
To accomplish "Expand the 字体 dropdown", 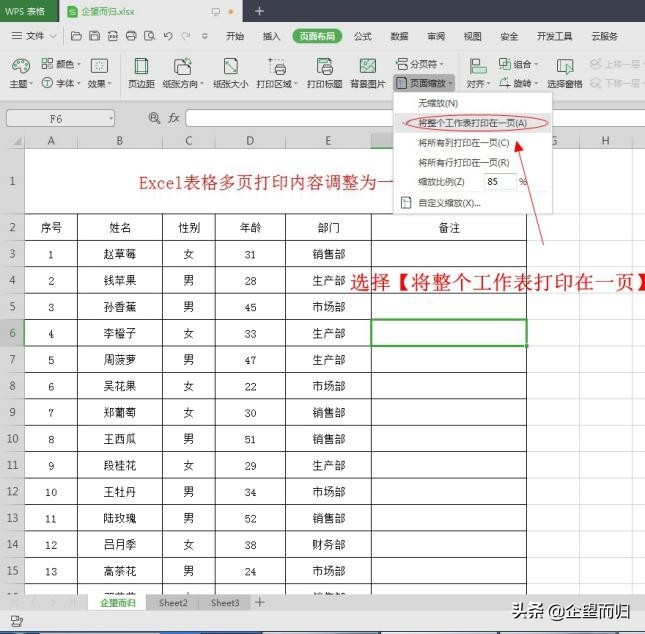I will pos(60,83).
